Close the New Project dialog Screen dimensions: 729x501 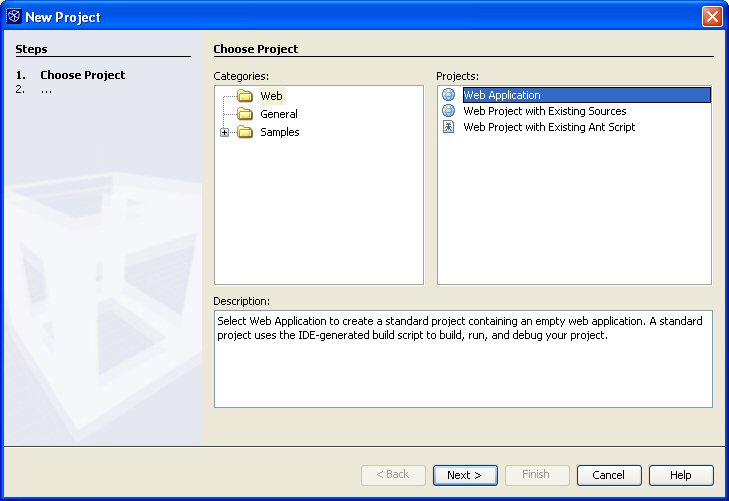click(712, 17)
